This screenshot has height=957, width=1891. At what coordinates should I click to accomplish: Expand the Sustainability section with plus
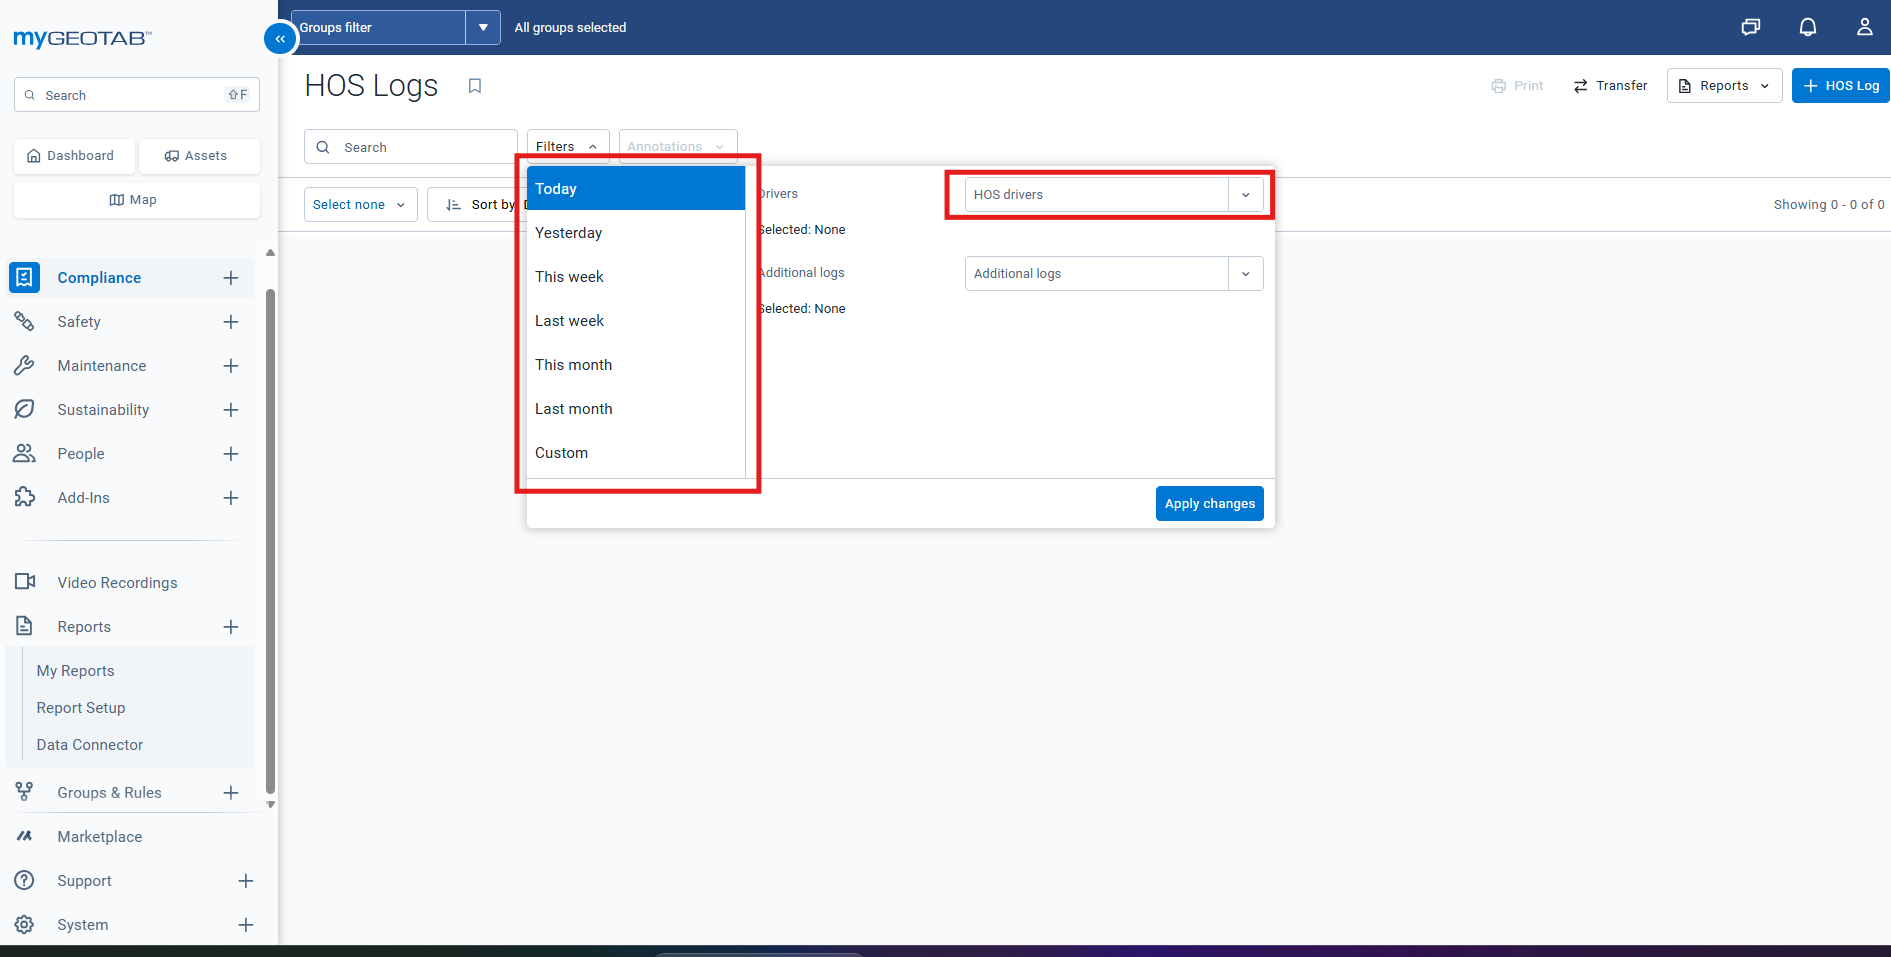(x=231, y=409)
